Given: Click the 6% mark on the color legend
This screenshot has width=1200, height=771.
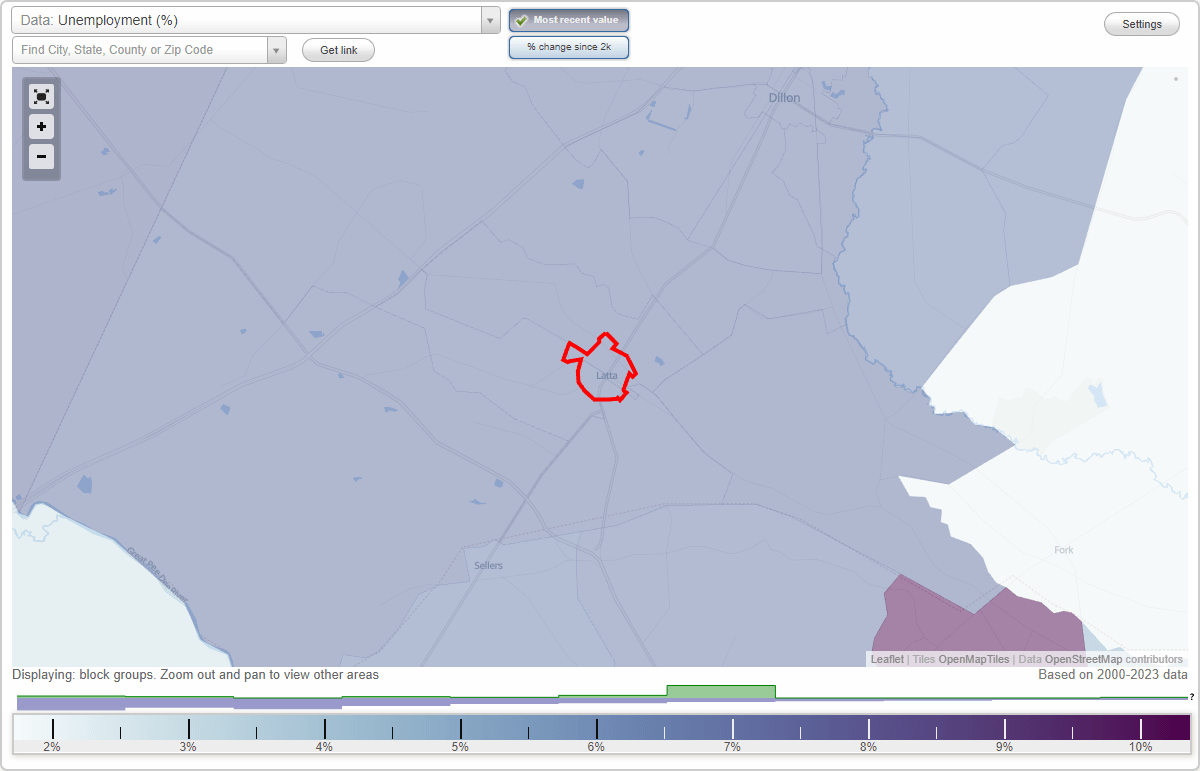Looking at the screenshot, I should pyautogui.click(x=595, y=727).
